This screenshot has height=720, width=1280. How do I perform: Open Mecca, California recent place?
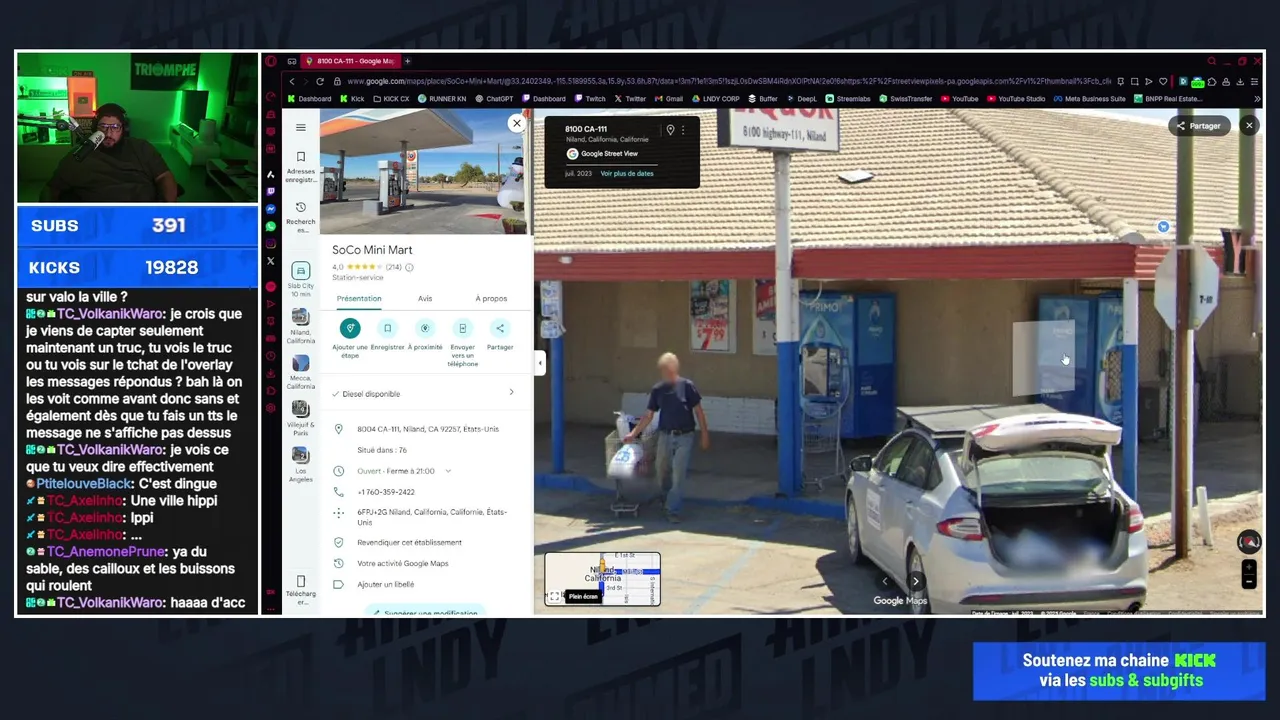tap(300, 373)
